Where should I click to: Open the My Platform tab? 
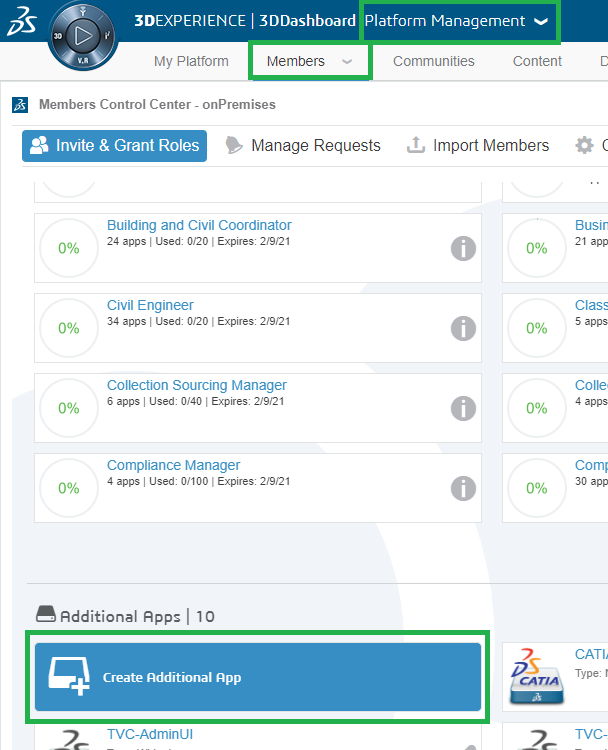coord(191,61)
